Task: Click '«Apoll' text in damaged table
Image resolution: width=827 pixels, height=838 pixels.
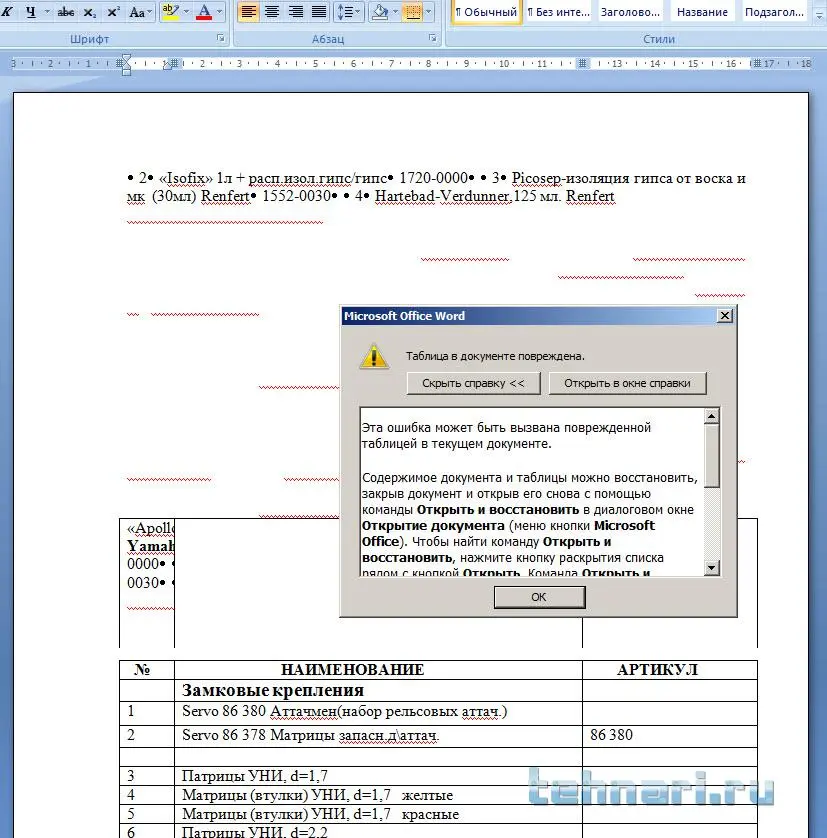Action: [151, 529]
